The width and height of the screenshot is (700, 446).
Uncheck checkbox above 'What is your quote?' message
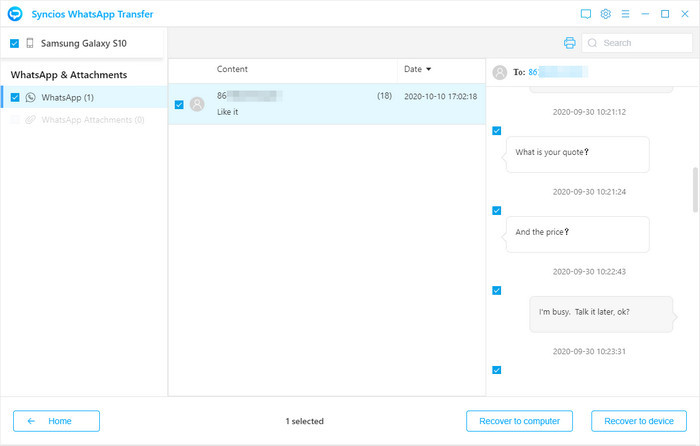point(496,131)
